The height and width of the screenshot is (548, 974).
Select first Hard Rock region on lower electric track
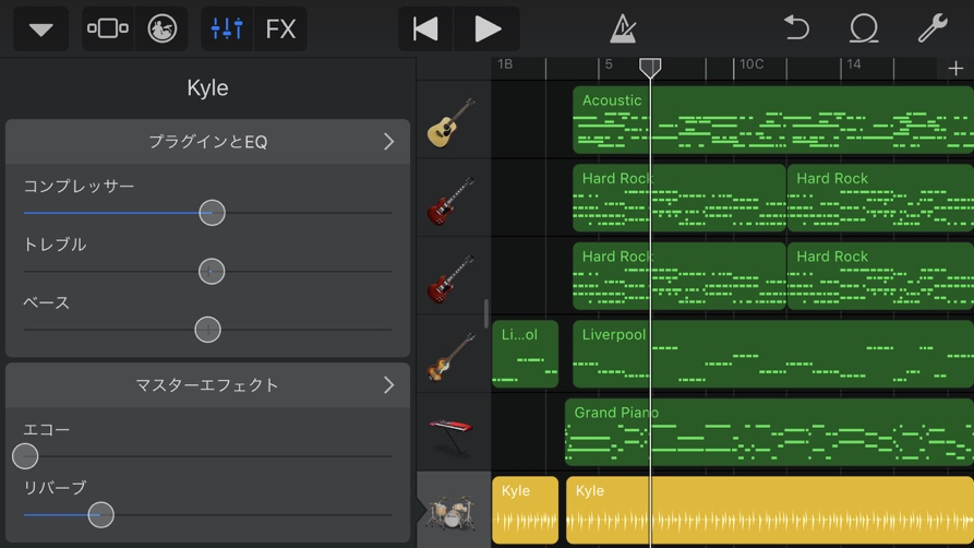click(x=679, y=276)
